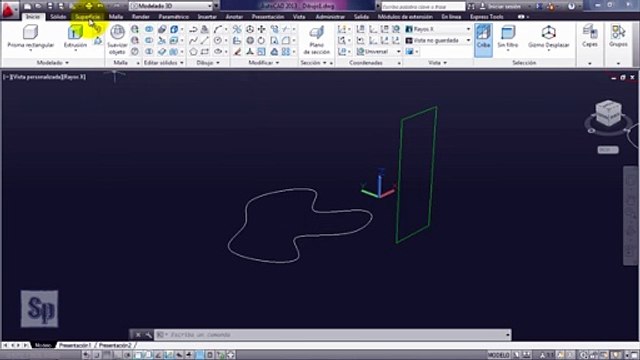Choose the Erase tool in Modificar panel

(x=237, y=51)
